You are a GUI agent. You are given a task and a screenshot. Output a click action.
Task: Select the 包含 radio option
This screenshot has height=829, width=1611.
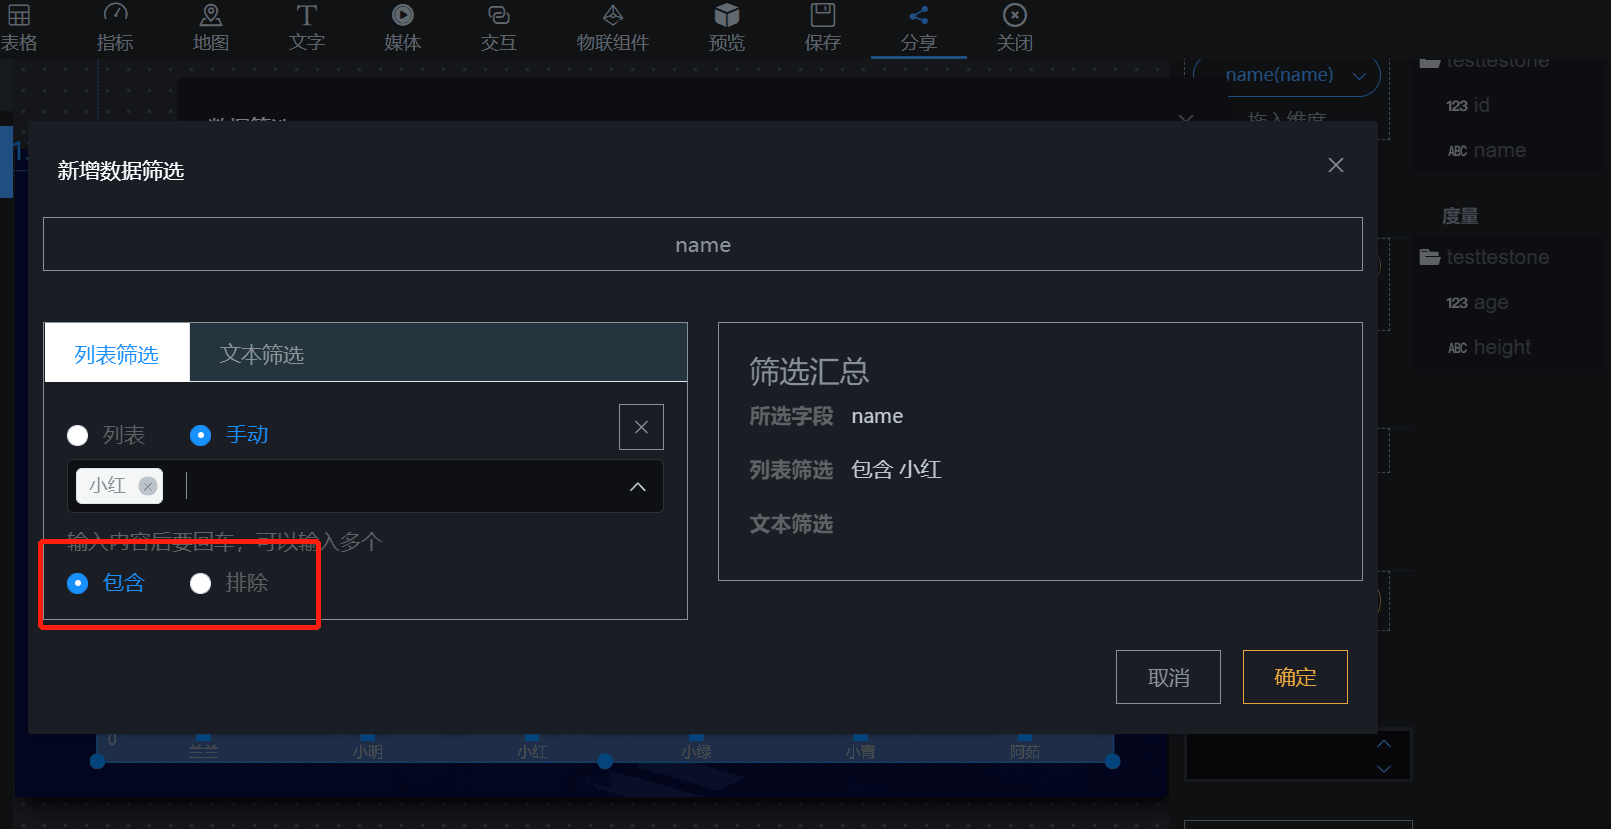coord(106,583)
